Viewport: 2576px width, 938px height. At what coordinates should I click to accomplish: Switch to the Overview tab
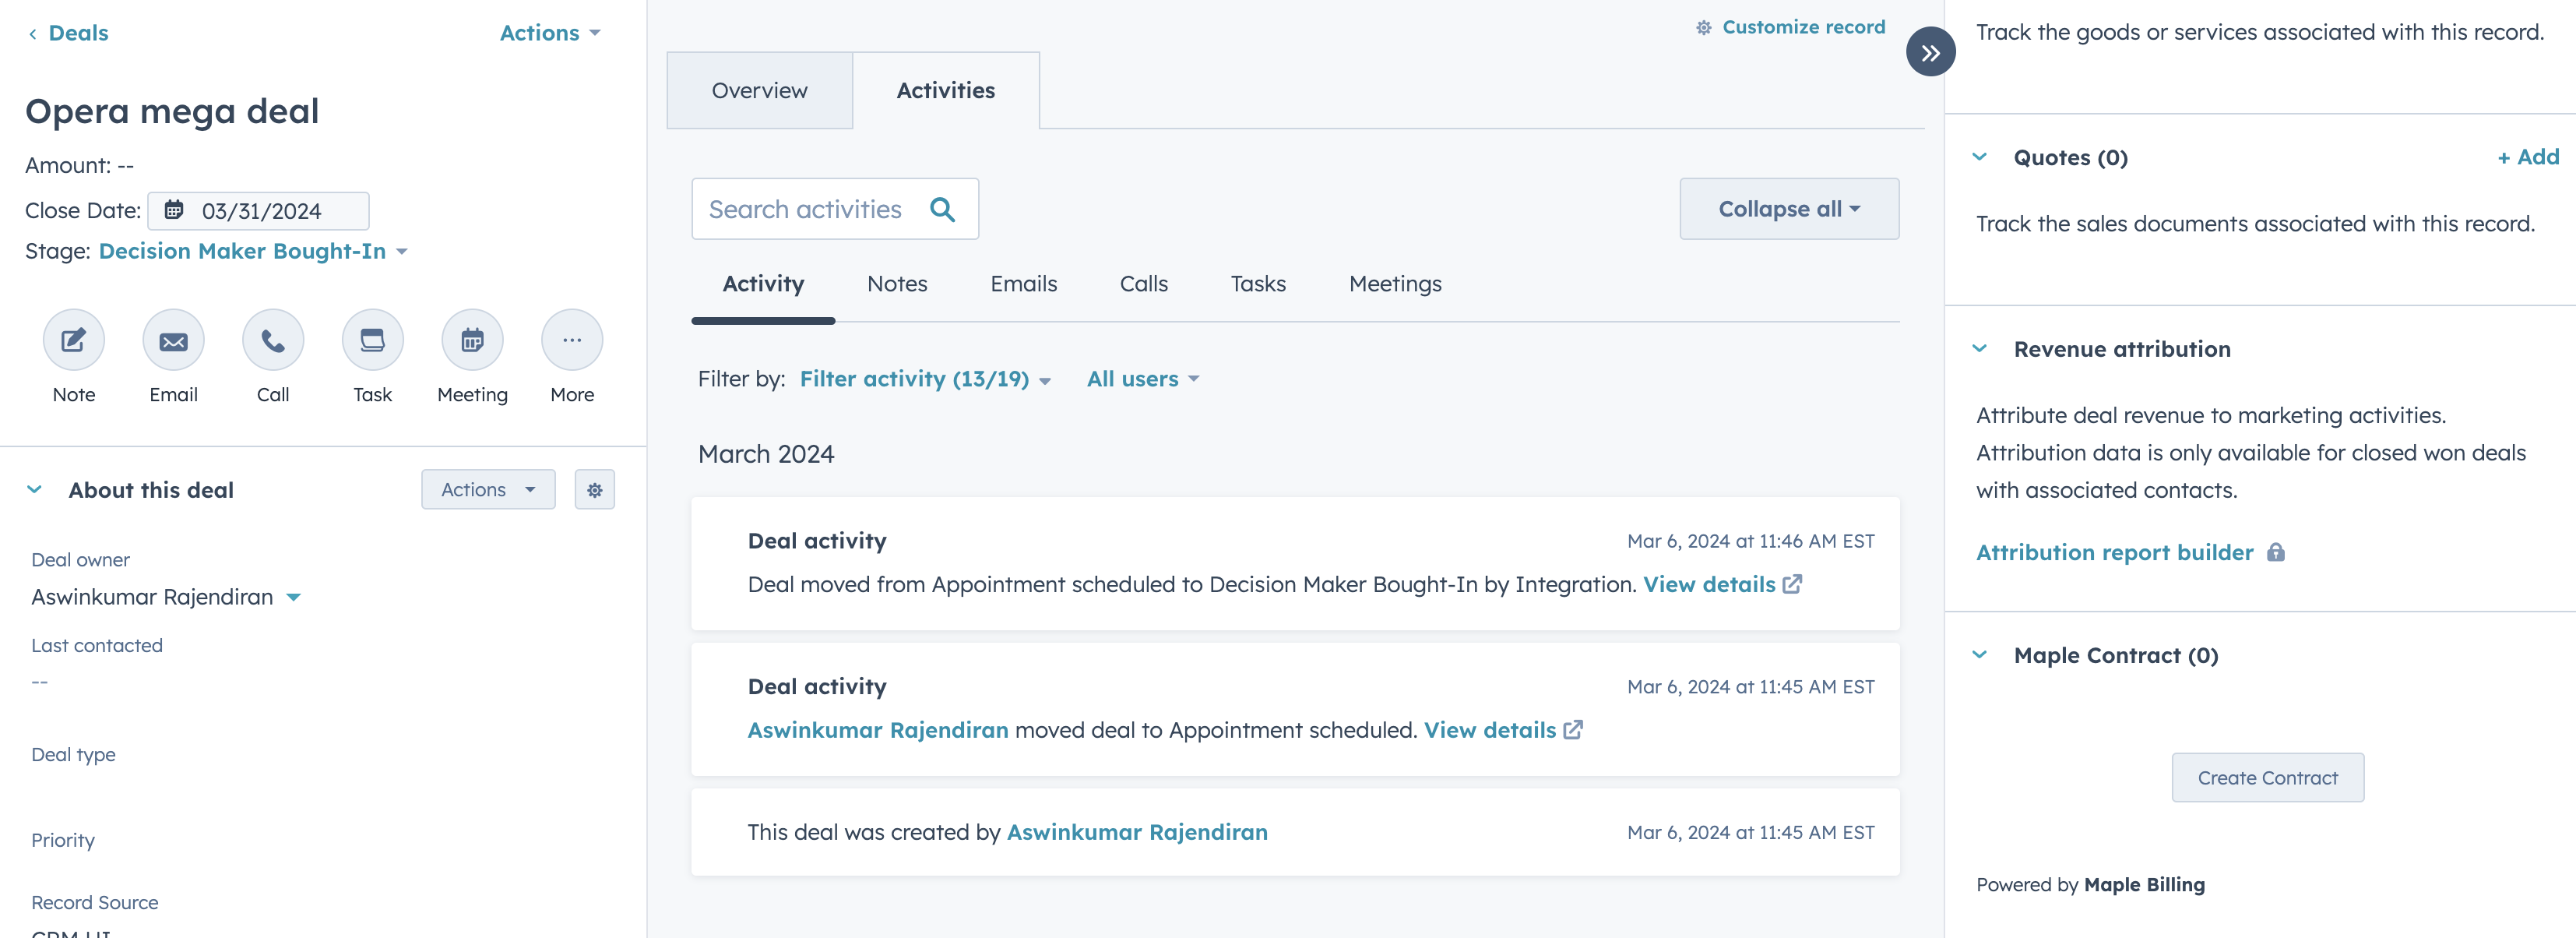(759, 91)
